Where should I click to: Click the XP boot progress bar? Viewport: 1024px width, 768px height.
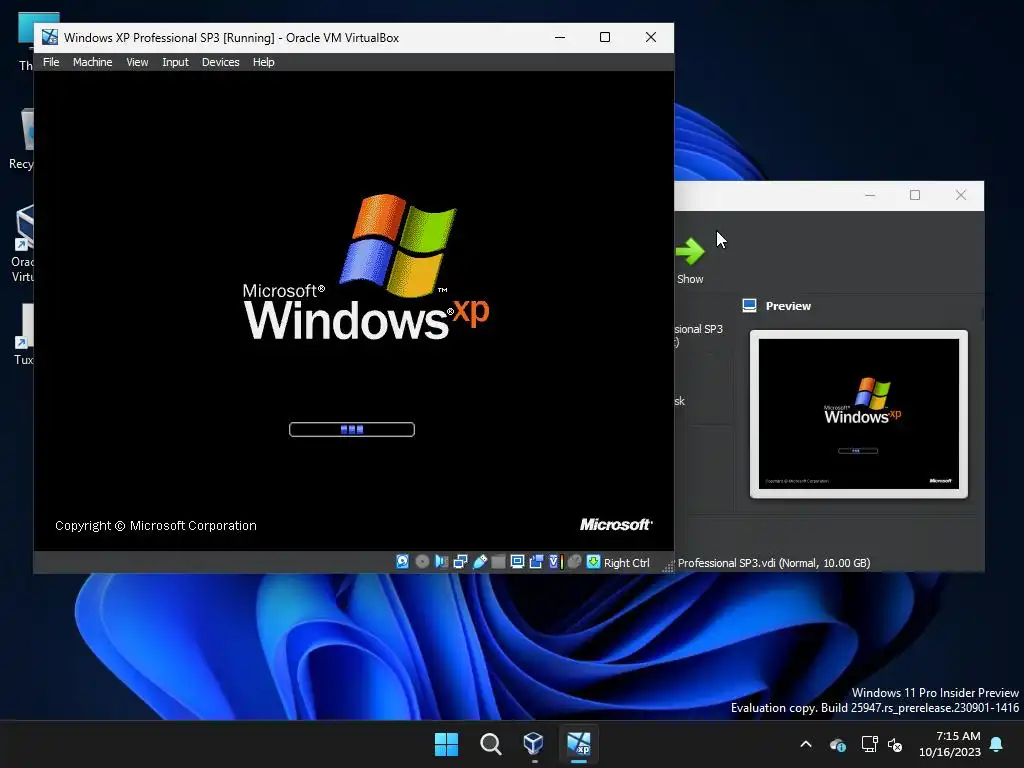point(352,429)
